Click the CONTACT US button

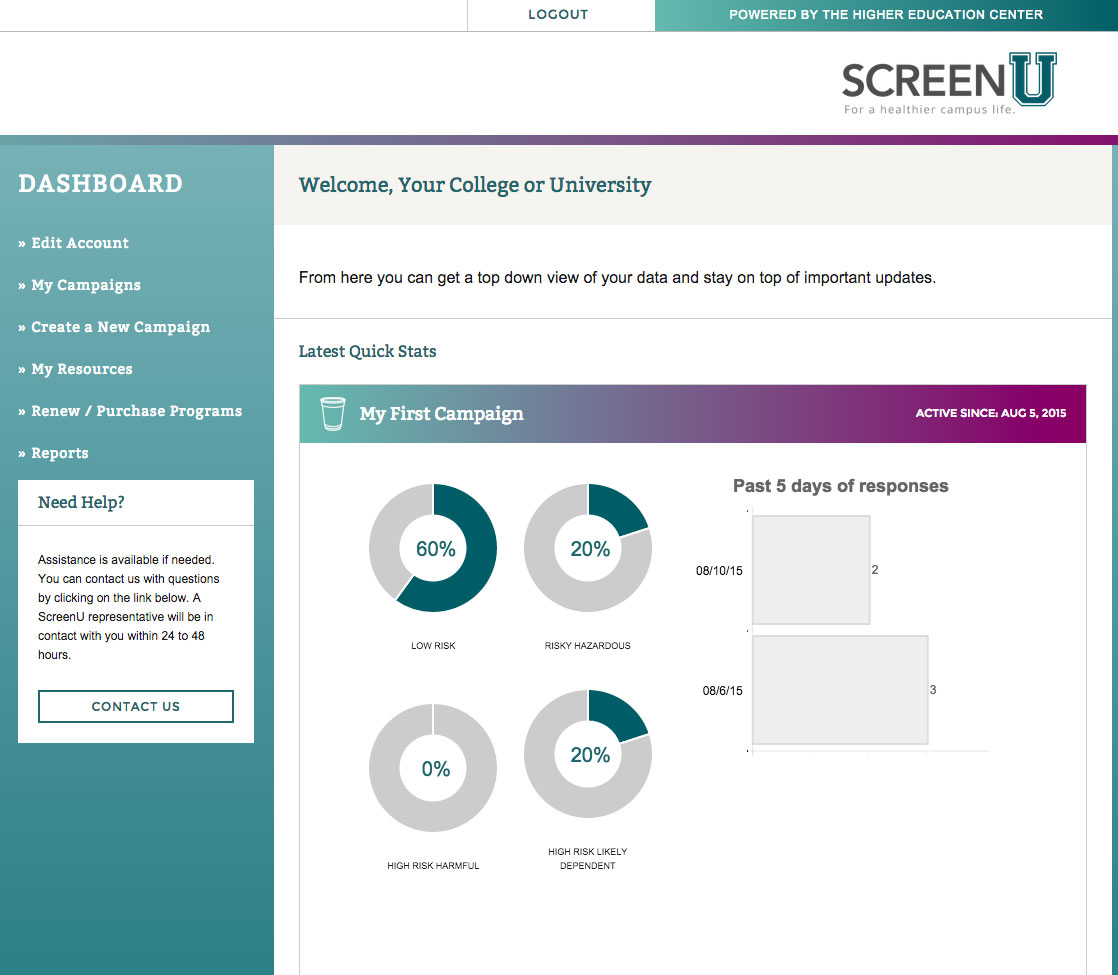tap(135, 706)
